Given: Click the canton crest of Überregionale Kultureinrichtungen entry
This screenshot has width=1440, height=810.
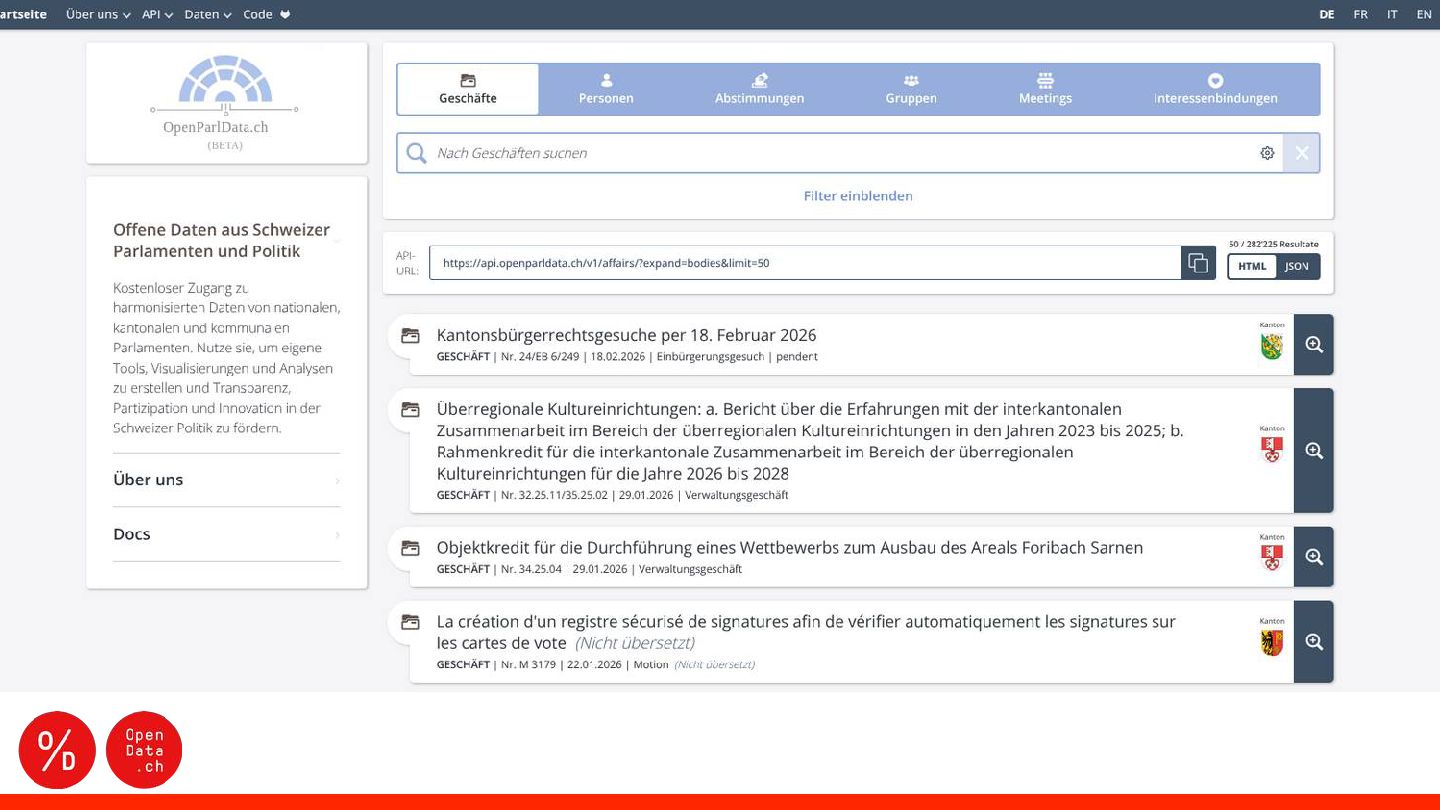Looking at the screenshot, I should click(1271, 450).
